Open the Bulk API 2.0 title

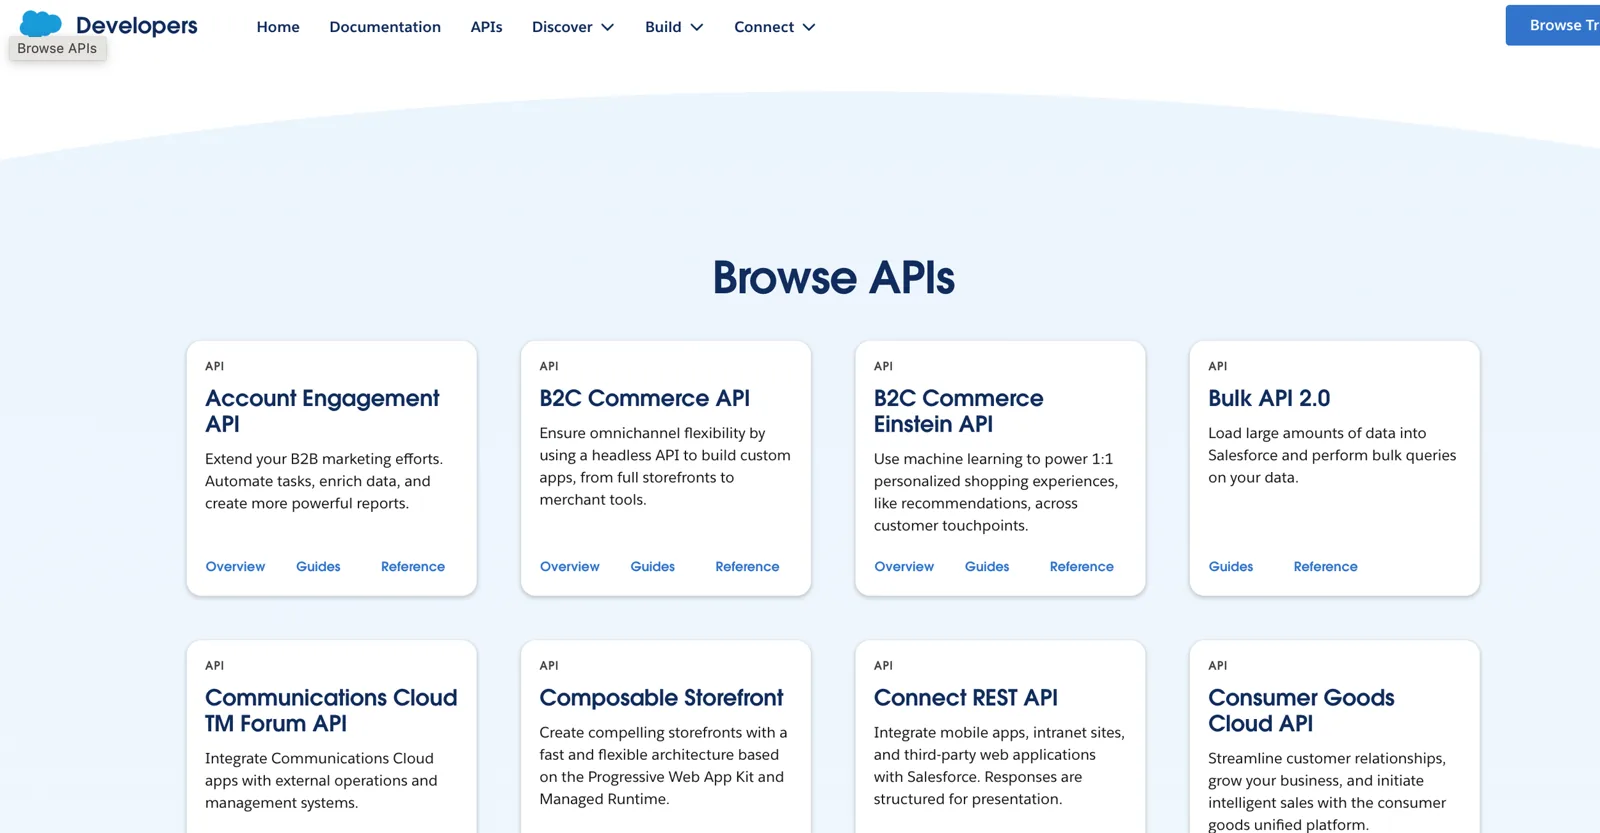[1269, 398]
